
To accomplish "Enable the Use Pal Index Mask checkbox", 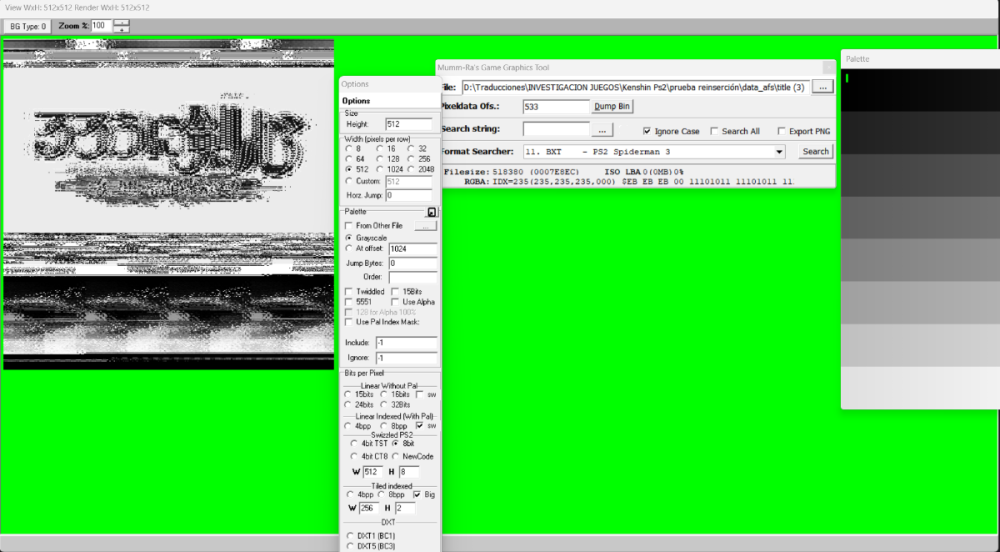I will tap(349, 322).
